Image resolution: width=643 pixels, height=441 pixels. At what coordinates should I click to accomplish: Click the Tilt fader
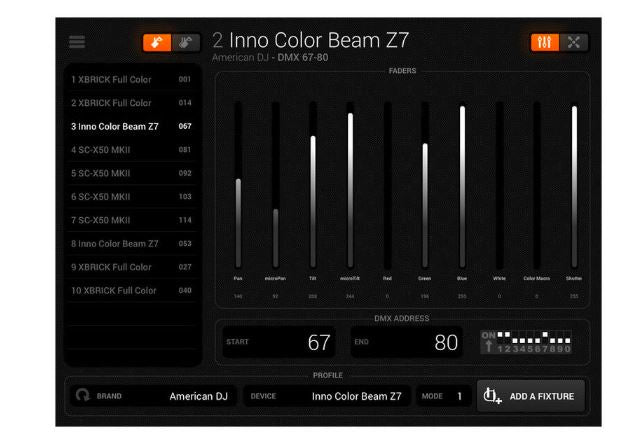(313, 185)
